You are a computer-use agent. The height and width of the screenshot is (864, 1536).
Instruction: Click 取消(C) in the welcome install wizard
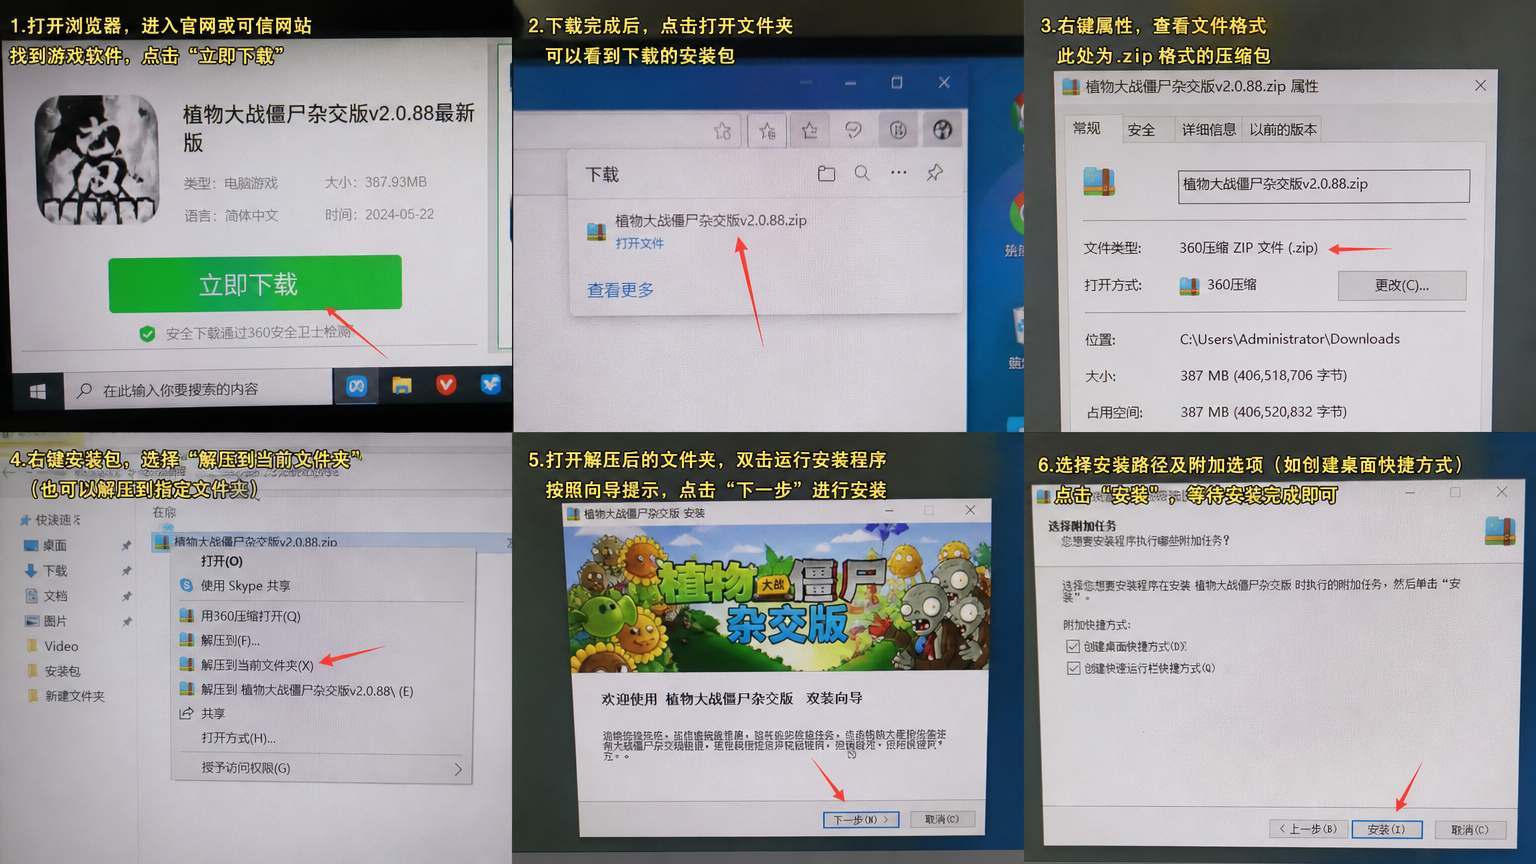click(942, 819)
